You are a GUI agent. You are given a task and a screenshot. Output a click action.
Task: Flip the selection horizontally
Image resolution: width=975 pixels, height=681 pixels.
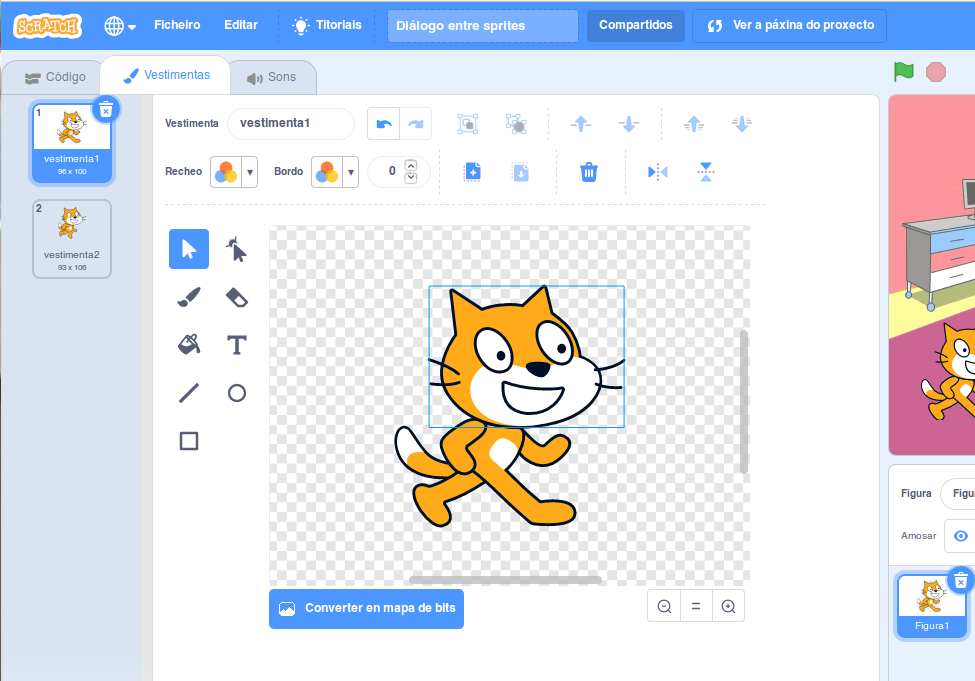click(656, 171)
